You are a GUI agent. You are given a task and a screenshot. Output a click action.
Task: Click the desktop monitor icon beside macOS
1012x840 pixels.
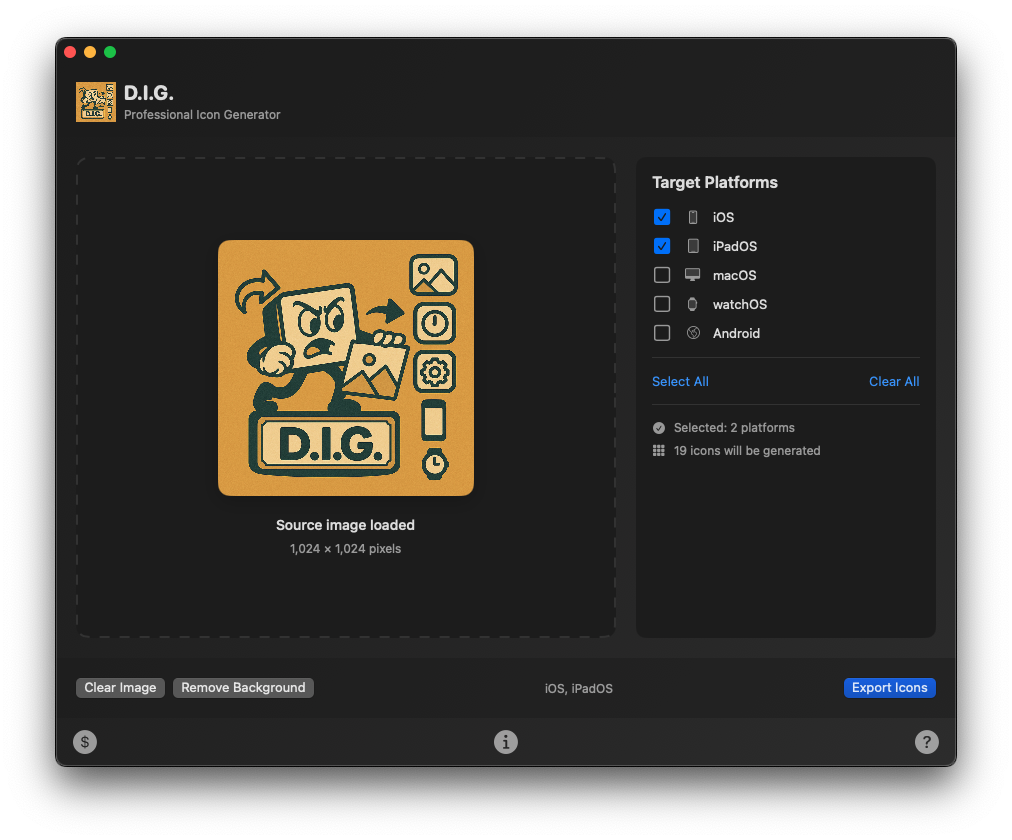pyautogui.click(x=693, y=275)
